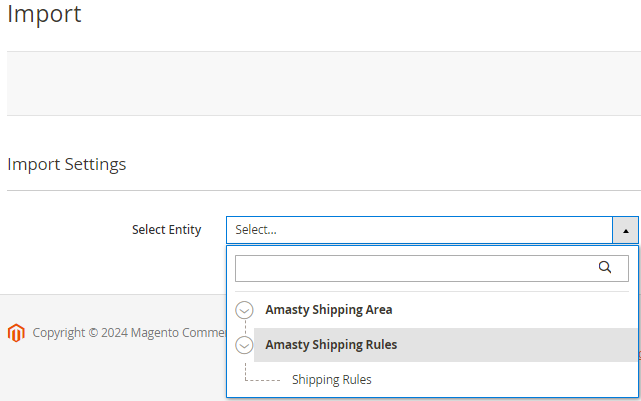The height and width of the screenshot is (401, 641).
Task: Click the 'Select...' placeholder text
Action: coord(256,230)
